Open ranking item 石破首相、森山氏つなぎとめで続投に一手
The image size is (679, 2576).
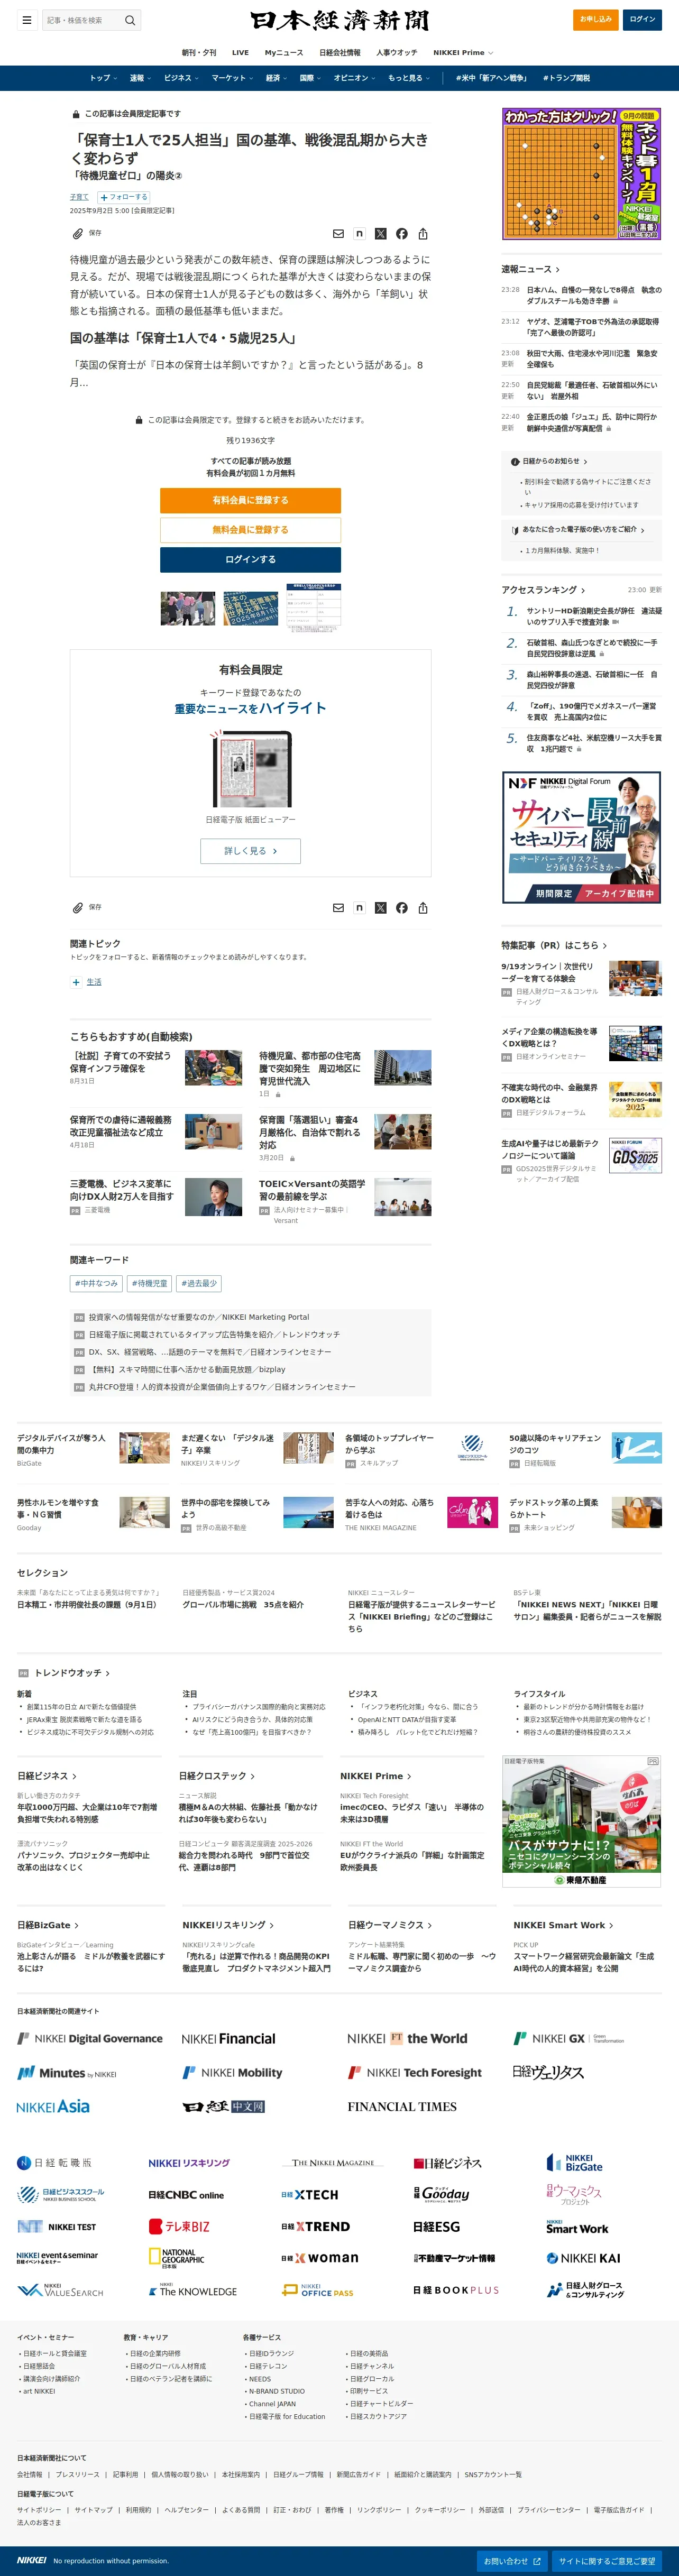point(592,648)
